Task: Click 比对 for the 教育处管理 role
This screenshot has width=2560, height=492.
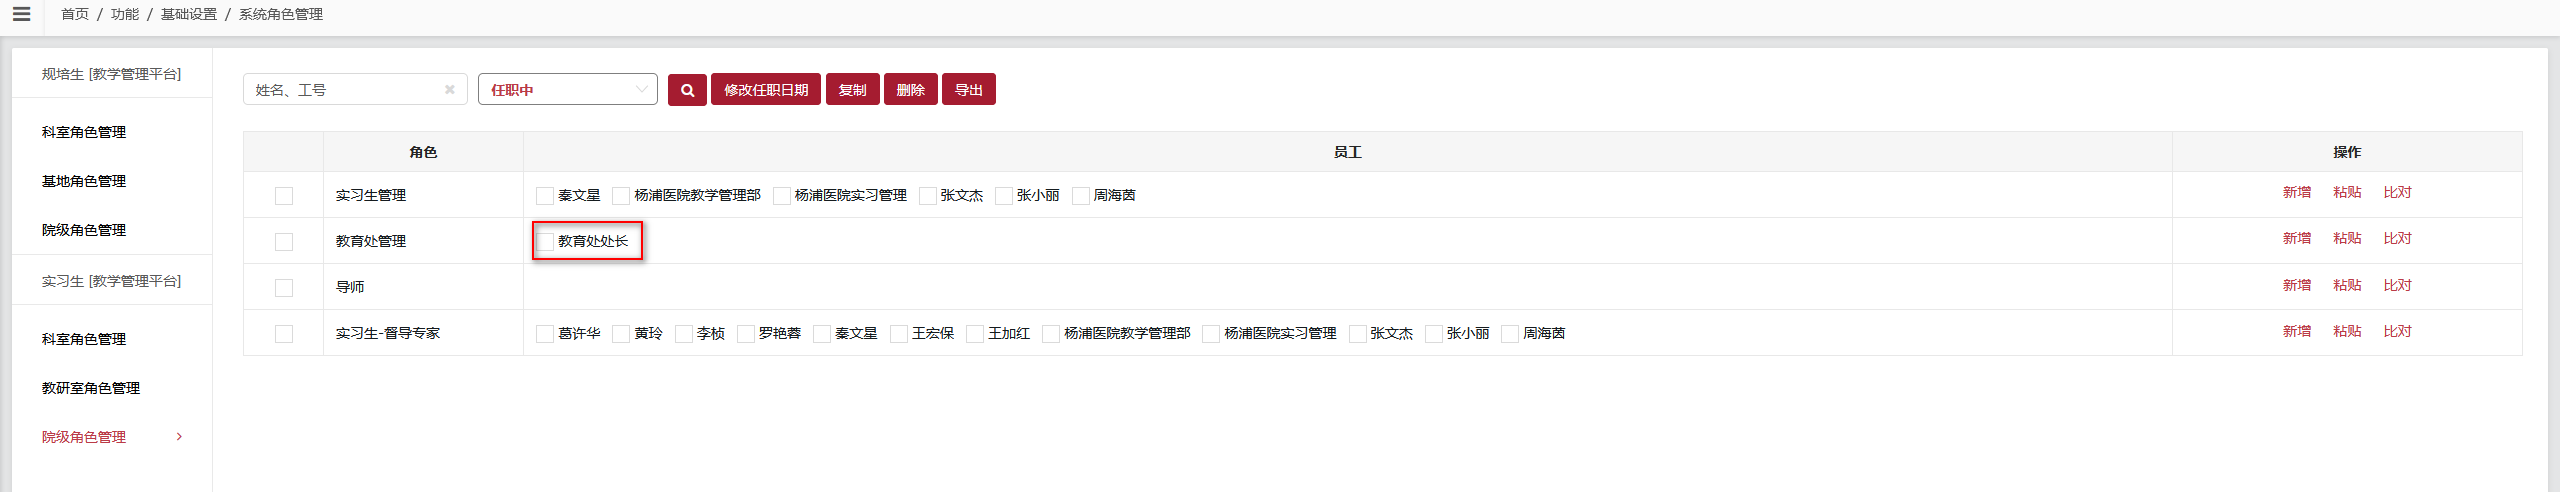Action: tap(2397, 238)
